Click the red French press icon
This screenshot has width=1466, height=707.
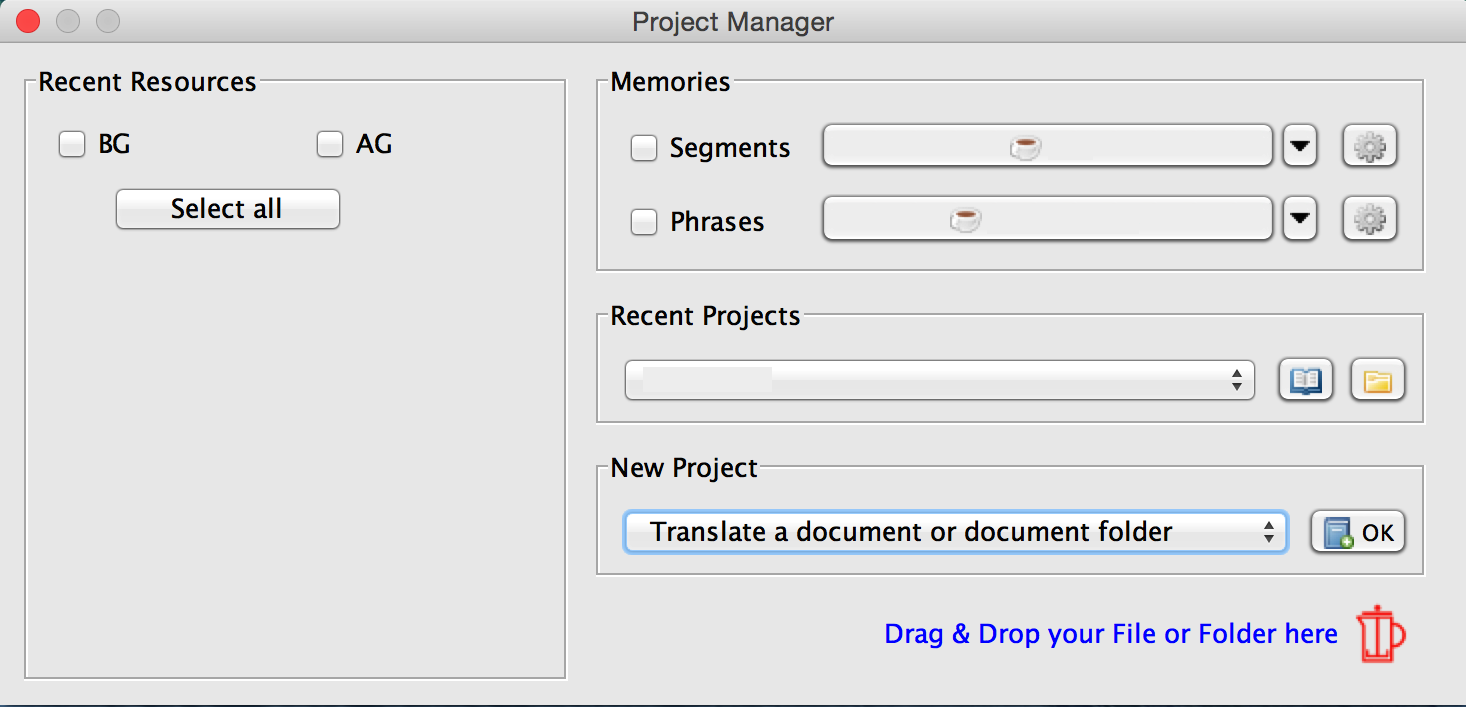pos(1380,634)
